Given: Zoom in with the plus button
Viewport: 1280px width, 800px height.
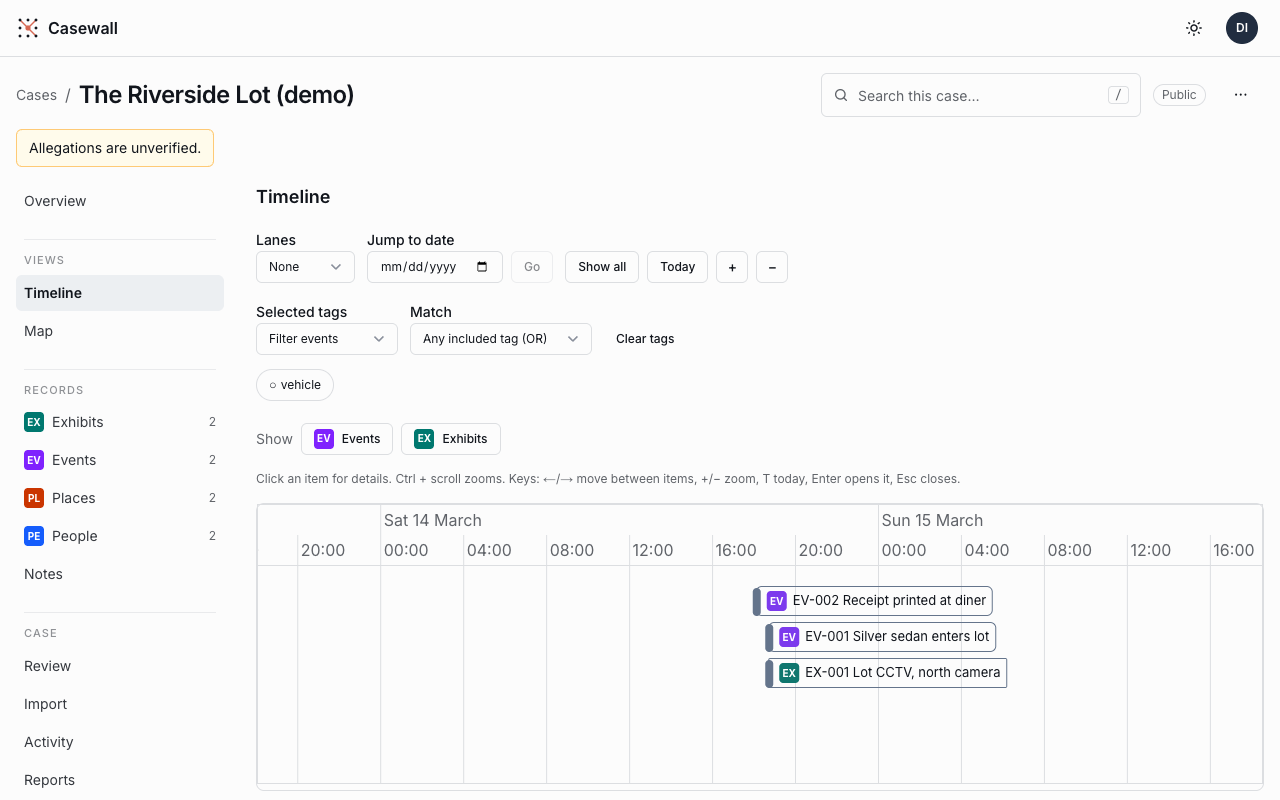Looking at the screenshot, I should (732, 267).
